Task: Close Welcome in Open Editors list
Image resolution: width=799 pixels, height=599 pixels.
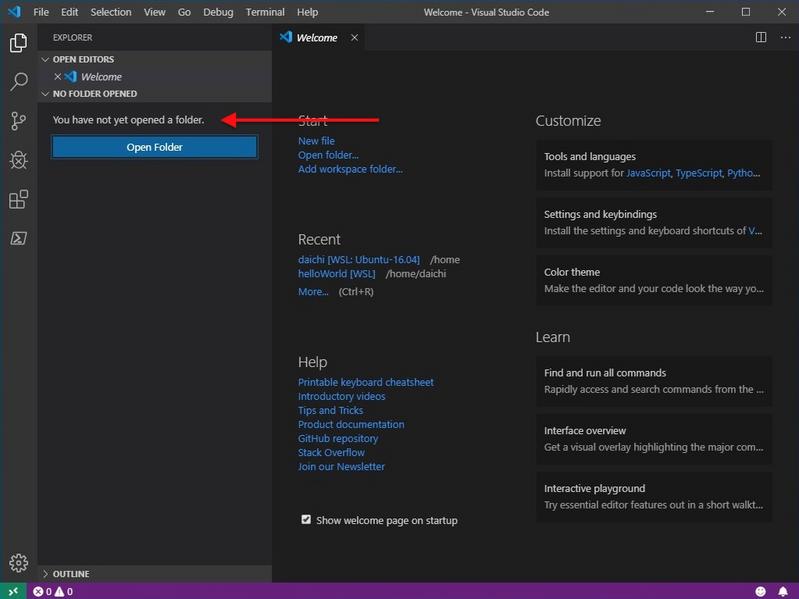Action: 58,76
